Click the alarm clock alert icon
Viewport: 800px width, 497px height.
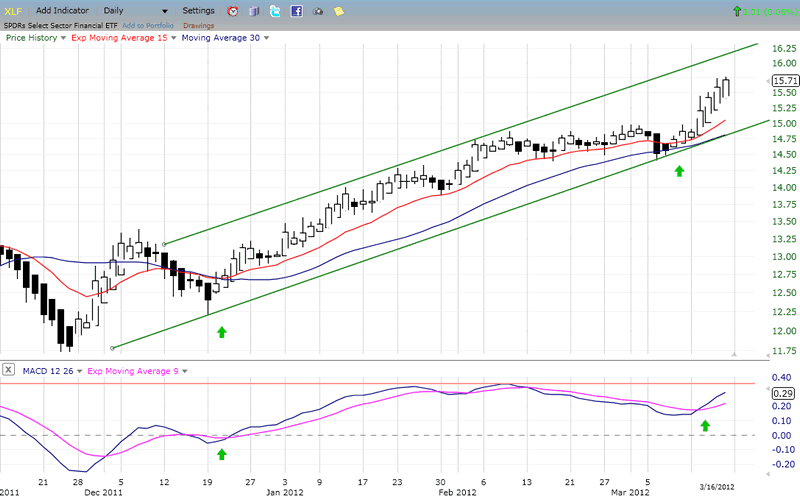click(232, 11)
